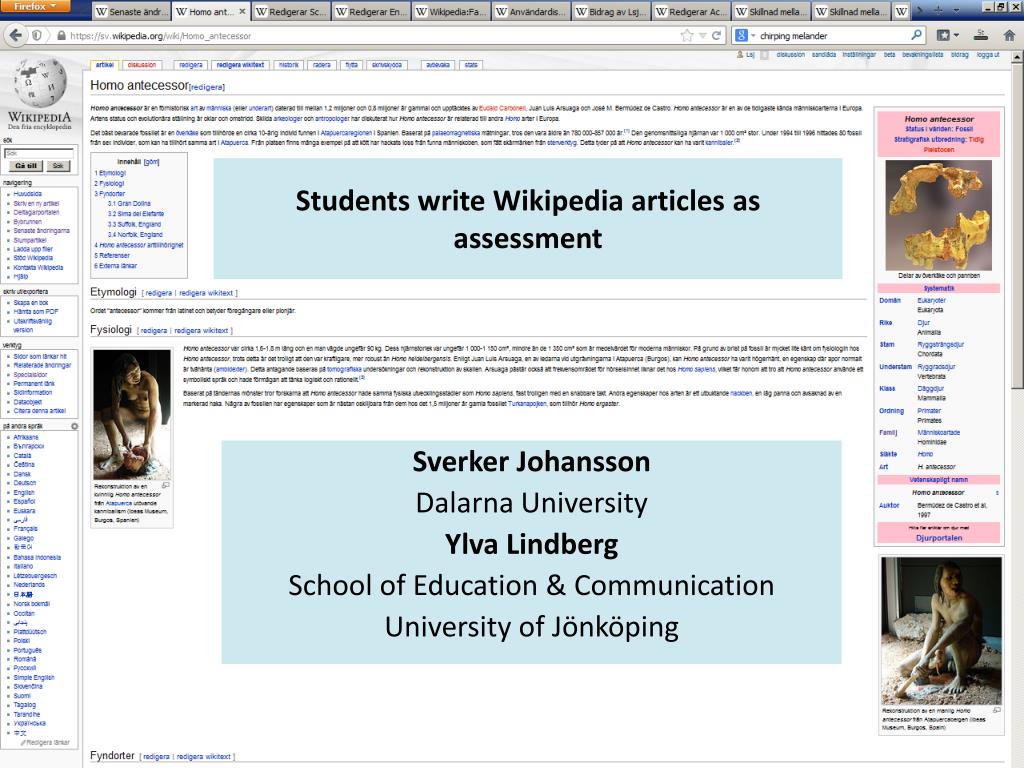
Task: Open the Firefox menu dropdown
Action: coord(37,7)
